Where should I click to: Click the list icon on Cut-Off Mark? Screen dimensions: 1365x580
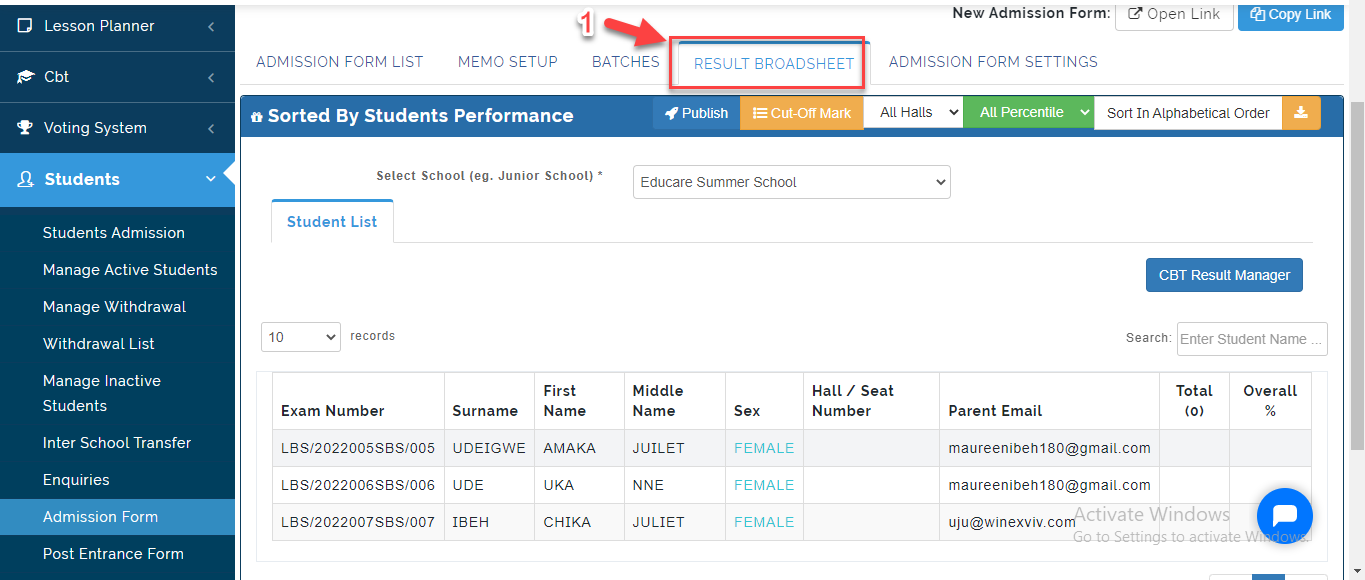pos(760,113)
